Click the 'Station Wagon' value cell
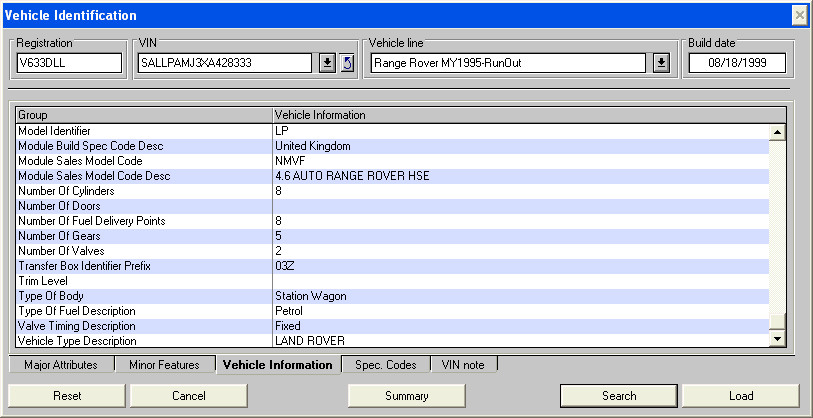 (x=521, y=297)
